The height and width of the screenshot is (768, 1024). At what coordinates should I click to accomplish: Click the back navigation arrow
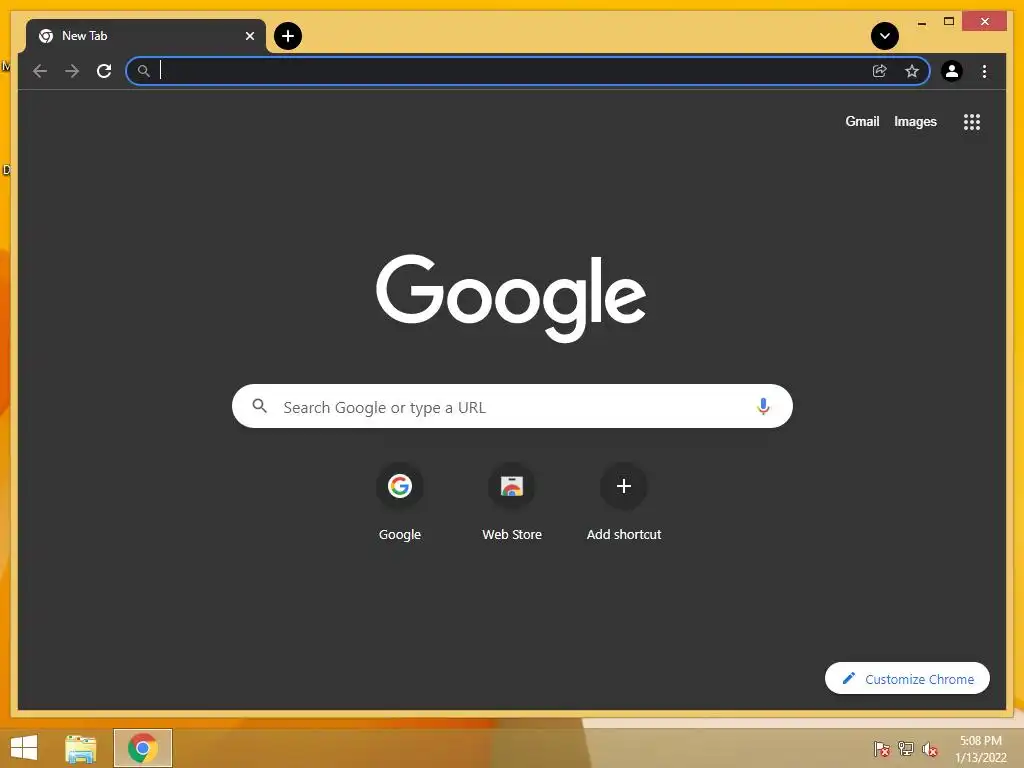tap(40, 71)
